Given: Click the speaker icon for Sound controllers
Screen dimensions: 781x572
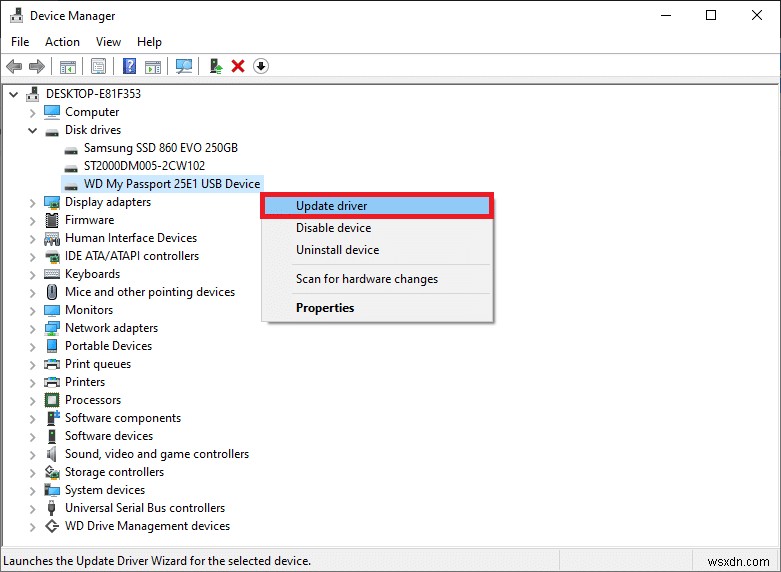Looking at the screenshot, I should pyautogui.click(x=52, y=454).
